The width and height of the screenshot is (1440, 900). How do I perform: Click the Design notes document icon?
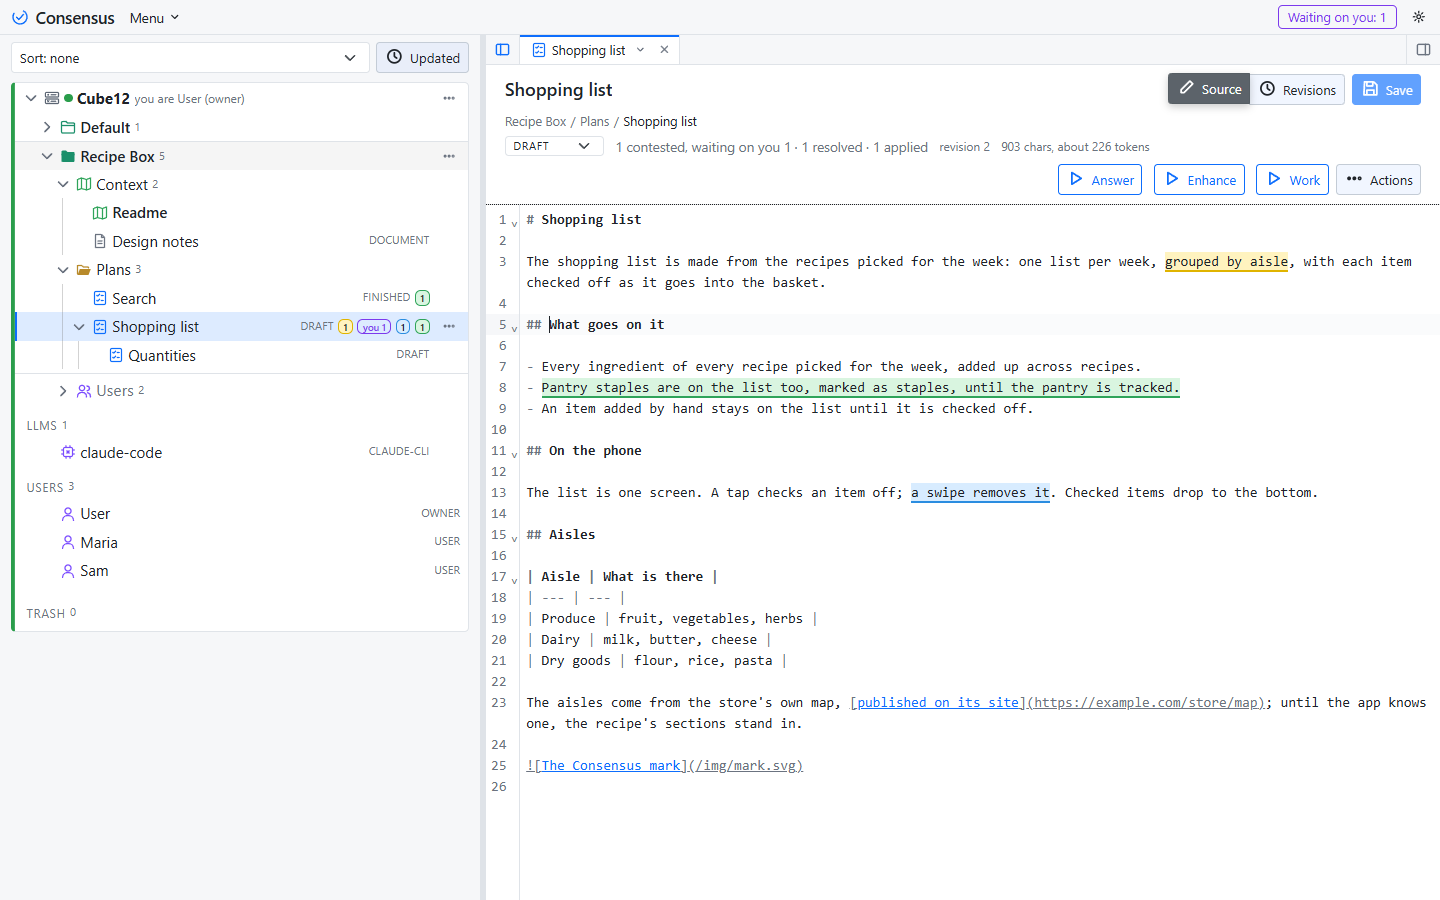point(100,241)
